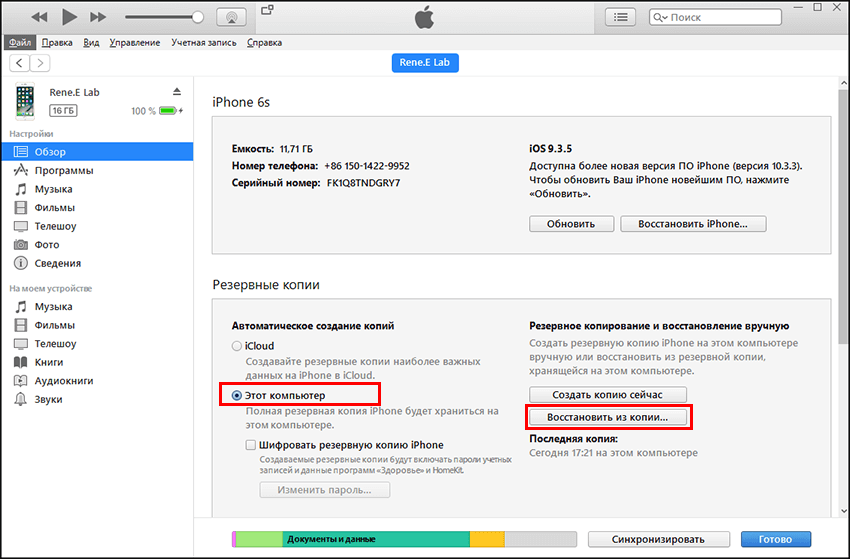Go forward with the right arrow button
850x559 pixels.
tap(40, 63)
